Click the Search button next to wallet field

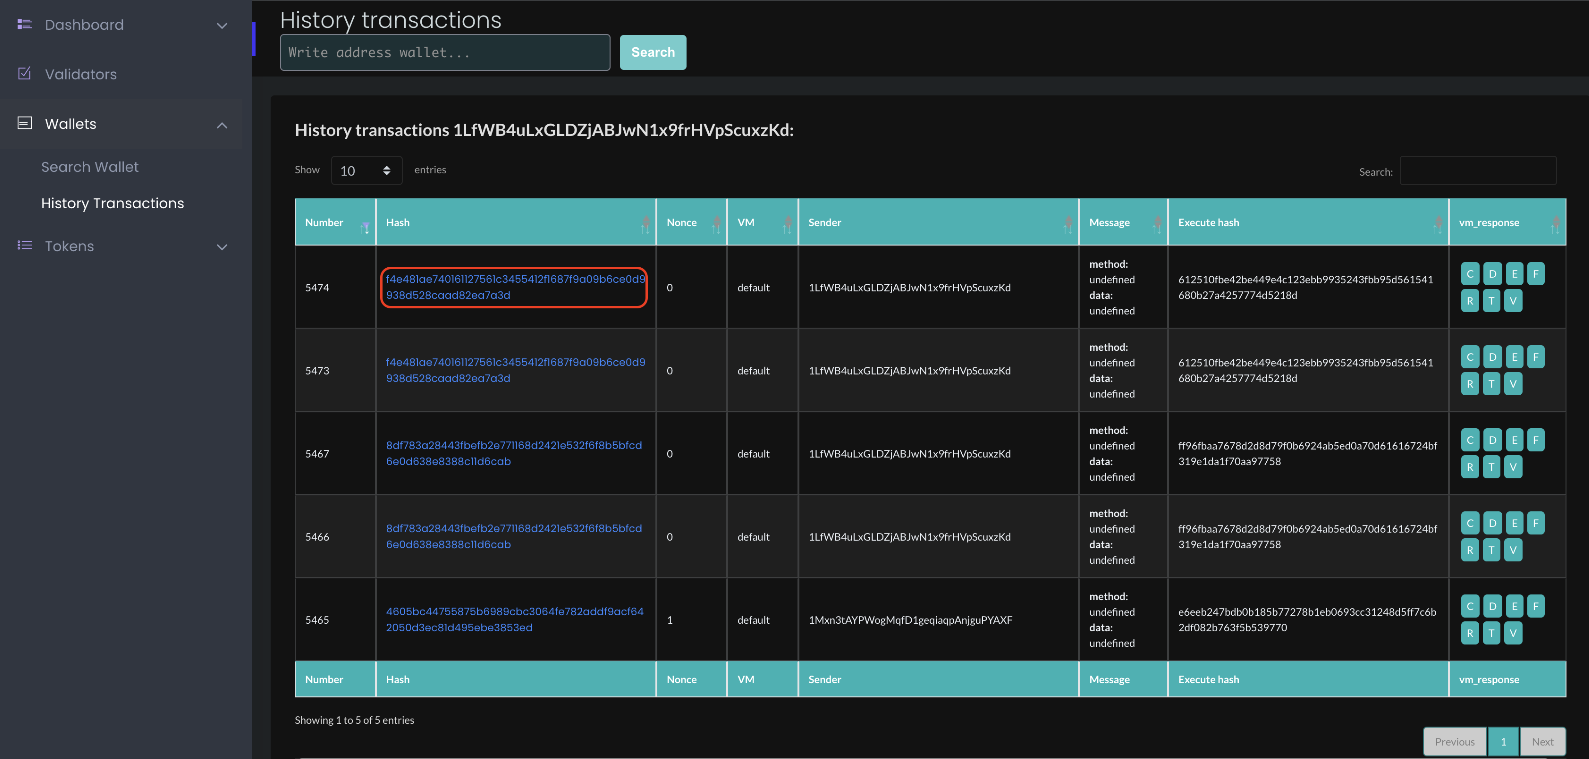(653, 52)
